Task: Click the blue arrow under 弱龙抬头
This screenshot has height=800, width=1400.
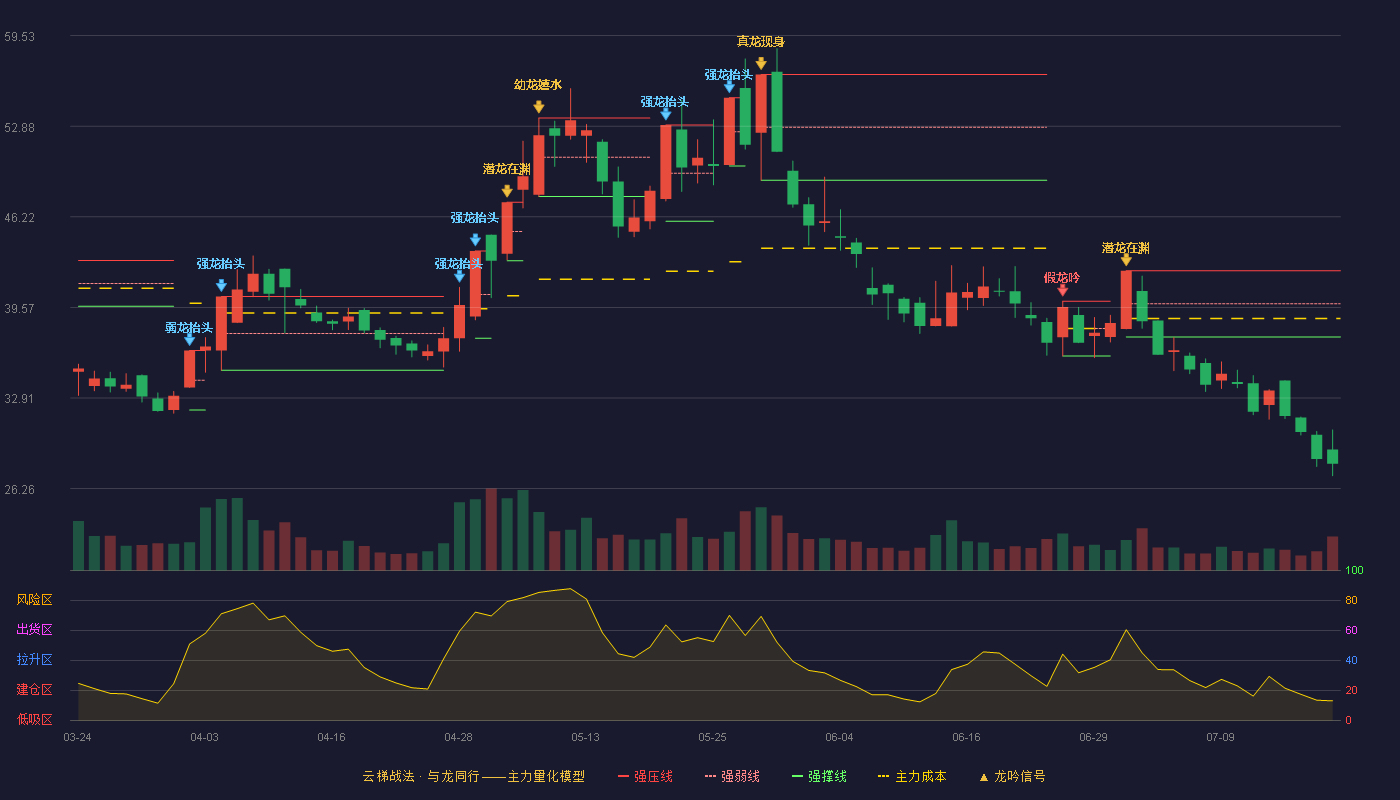Action: tap(189, 340)
